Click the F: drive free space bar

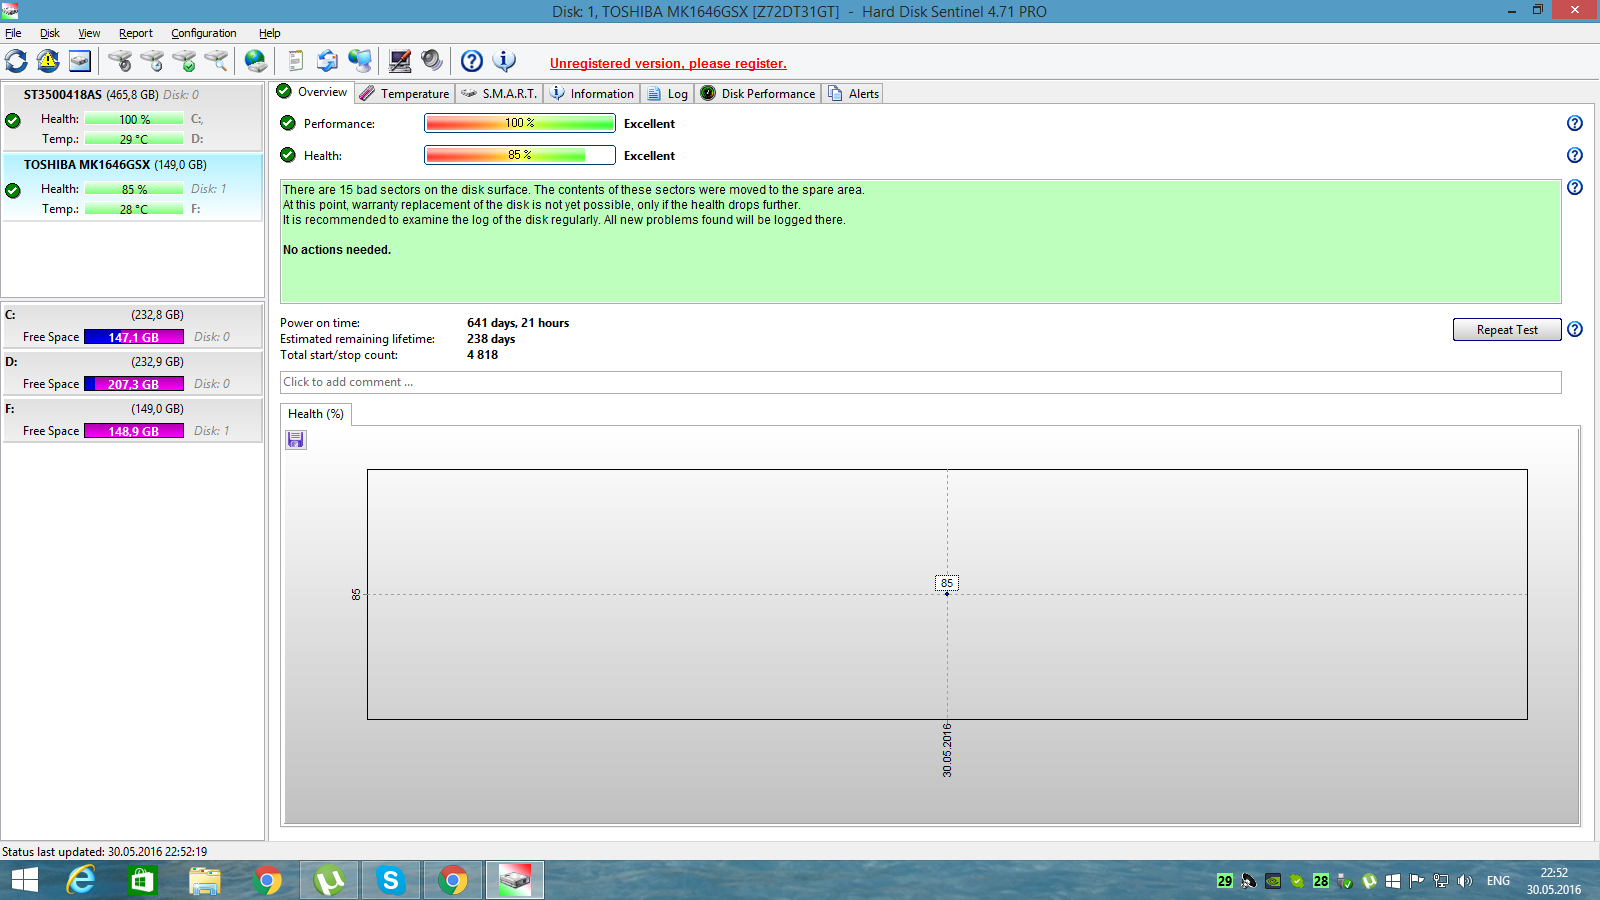coord(134,431)
